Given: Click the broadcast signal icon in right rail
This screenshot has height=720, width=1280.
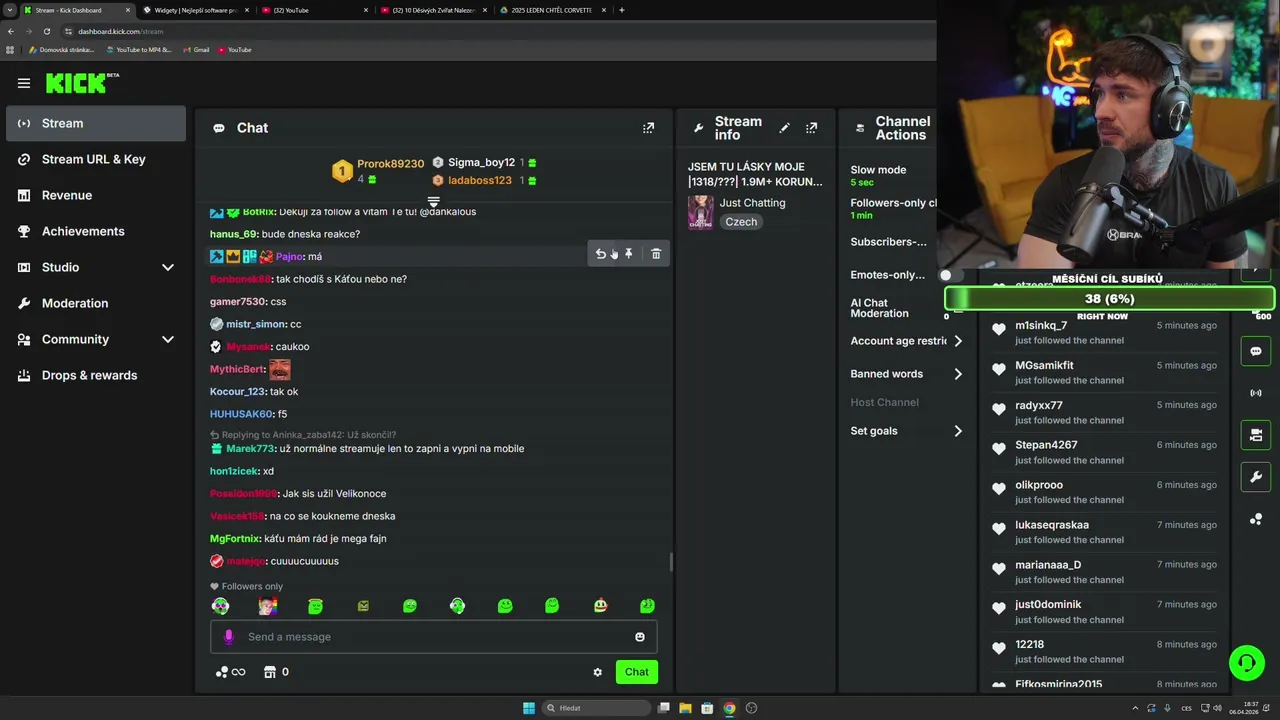Looking at the screenshot, I should pos(1256,393).
